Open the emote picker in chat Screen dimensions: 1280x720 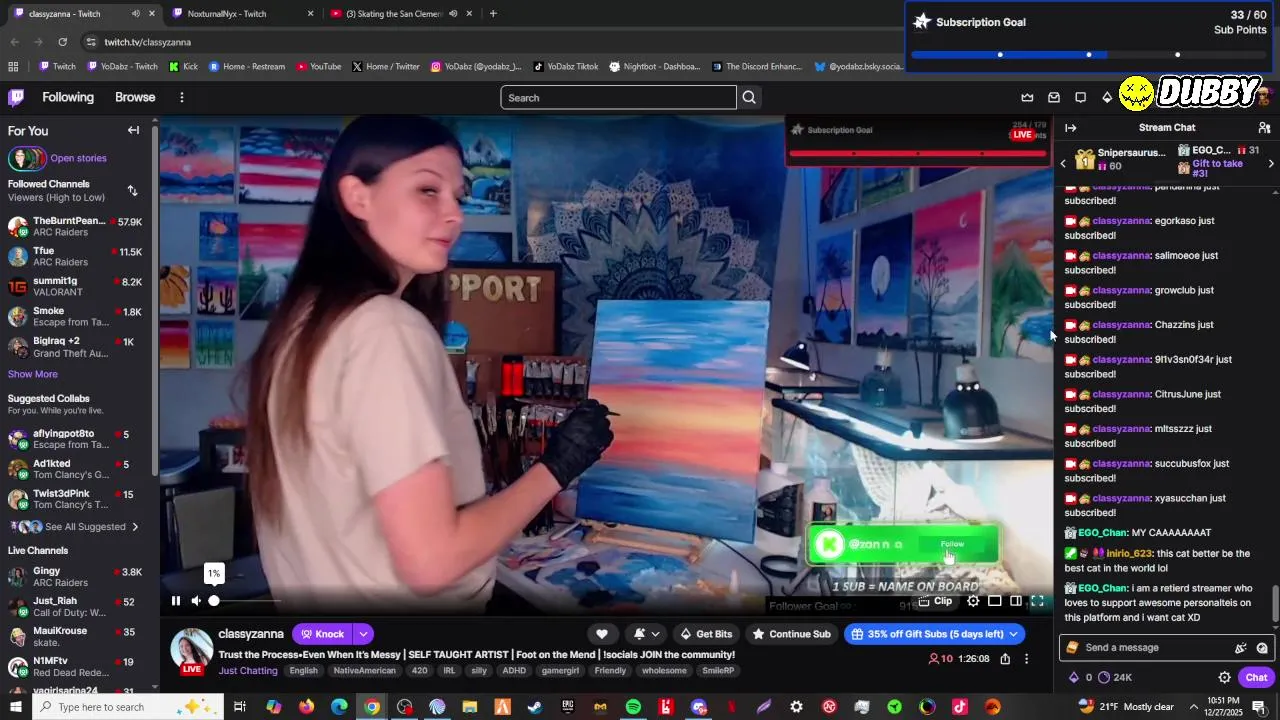point(1262,648)
